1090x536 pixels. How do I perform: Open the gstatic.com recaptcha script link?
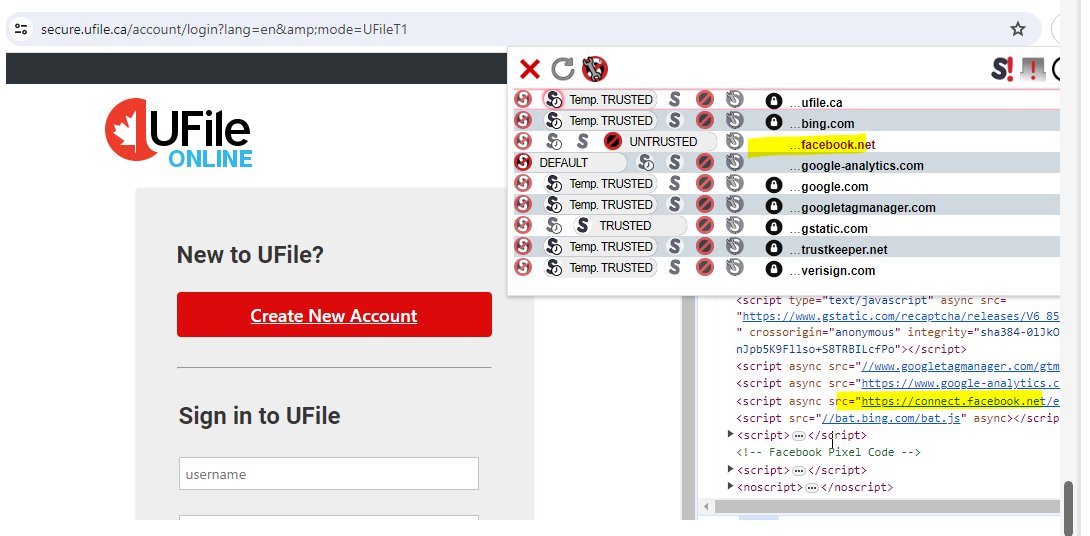pos(901,317)
